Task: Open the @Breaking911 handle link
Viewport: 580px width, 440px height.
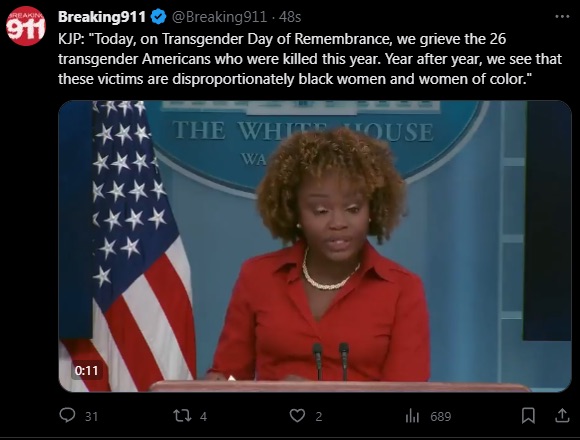Action: (x=219, y=17)
